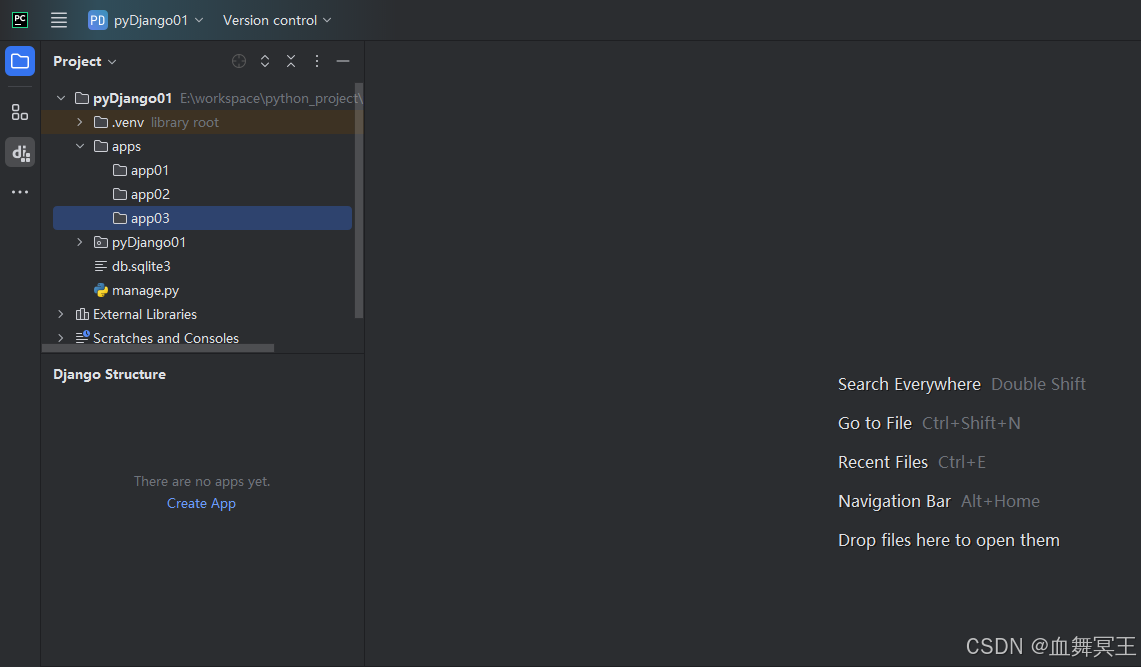Click the db.sqlite3 file icon
The image size is (1141, 667).
pos(101,266)
